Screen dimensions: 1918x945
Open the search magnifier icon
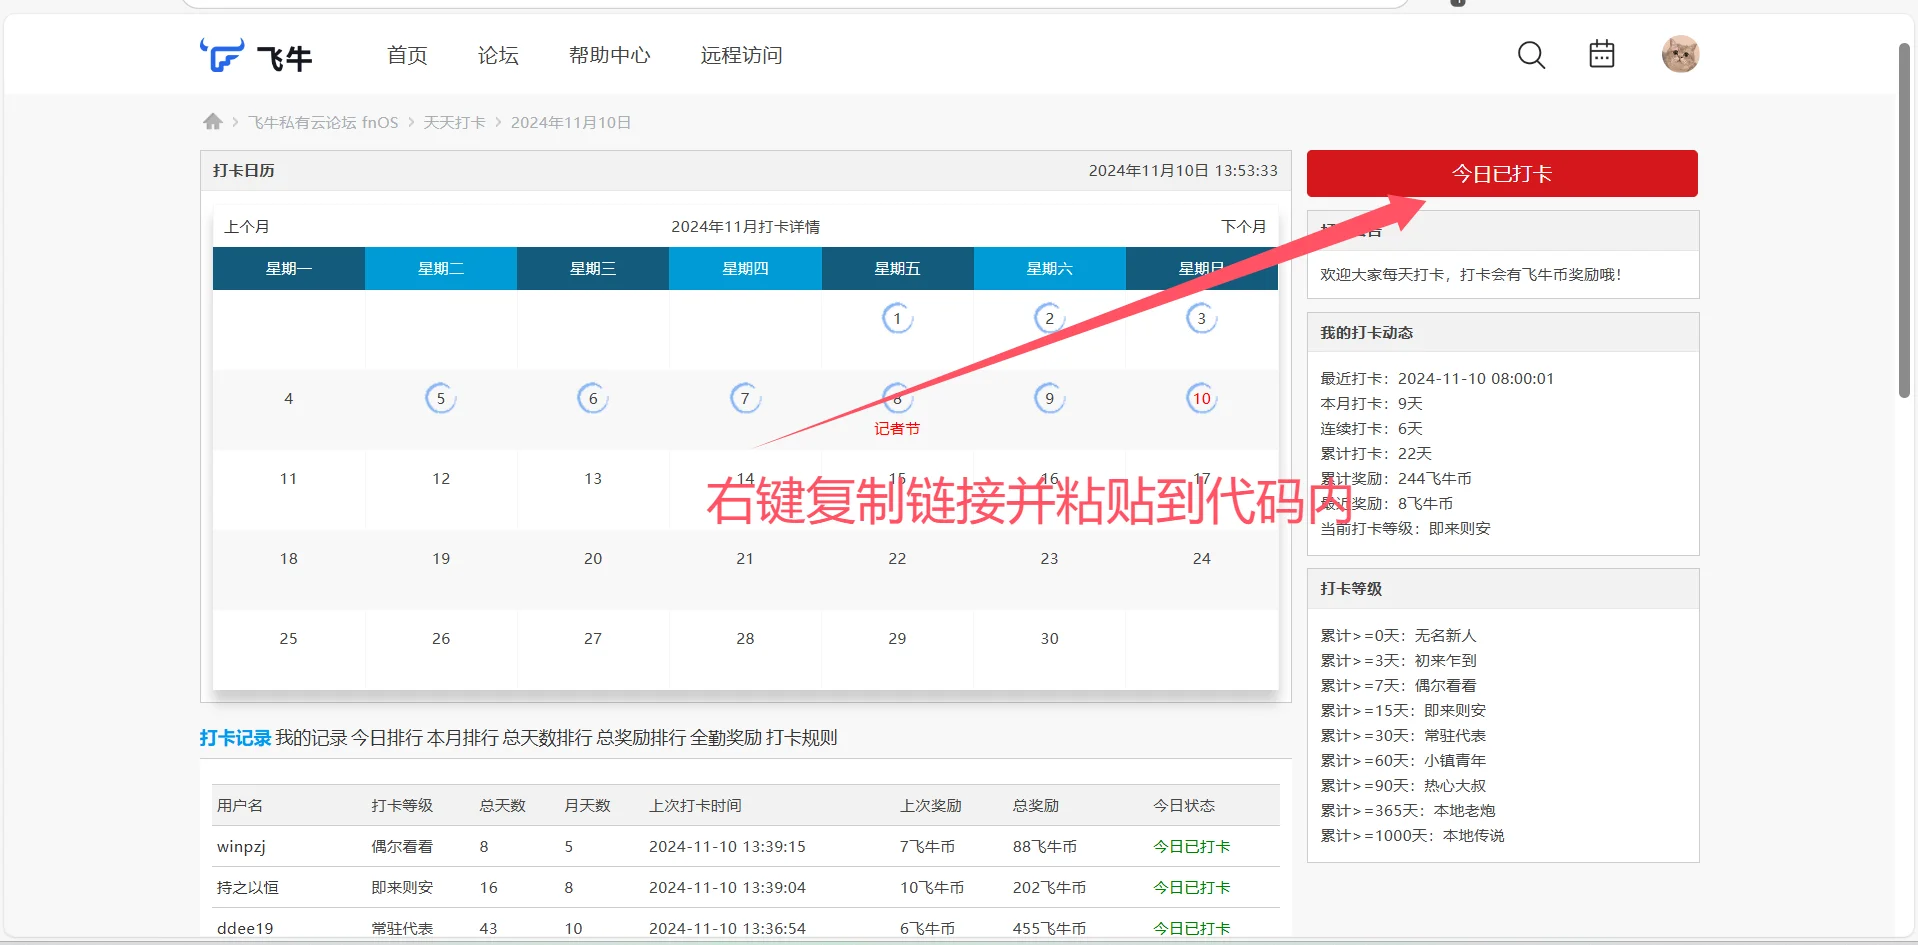pos(1531,55)
